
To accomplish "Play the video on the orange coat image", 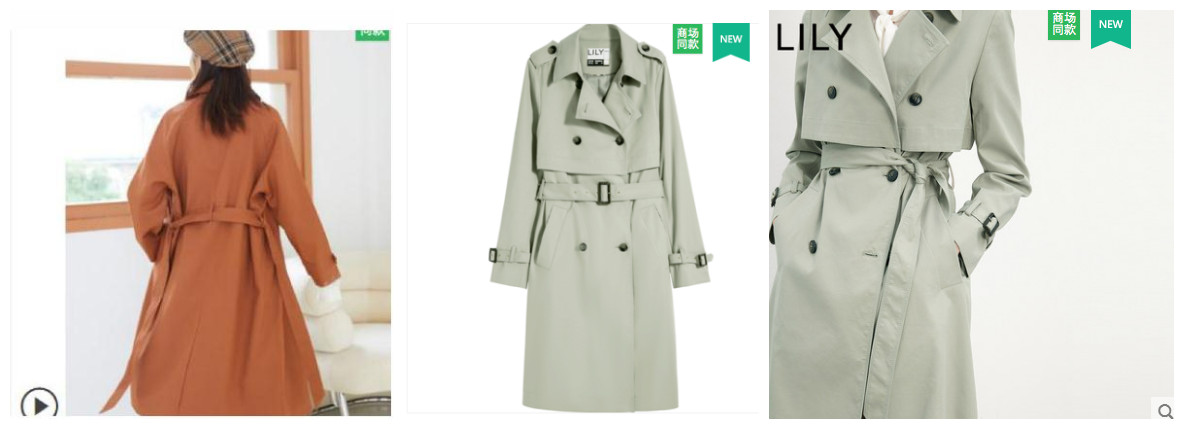I will [x=39, y=404].
